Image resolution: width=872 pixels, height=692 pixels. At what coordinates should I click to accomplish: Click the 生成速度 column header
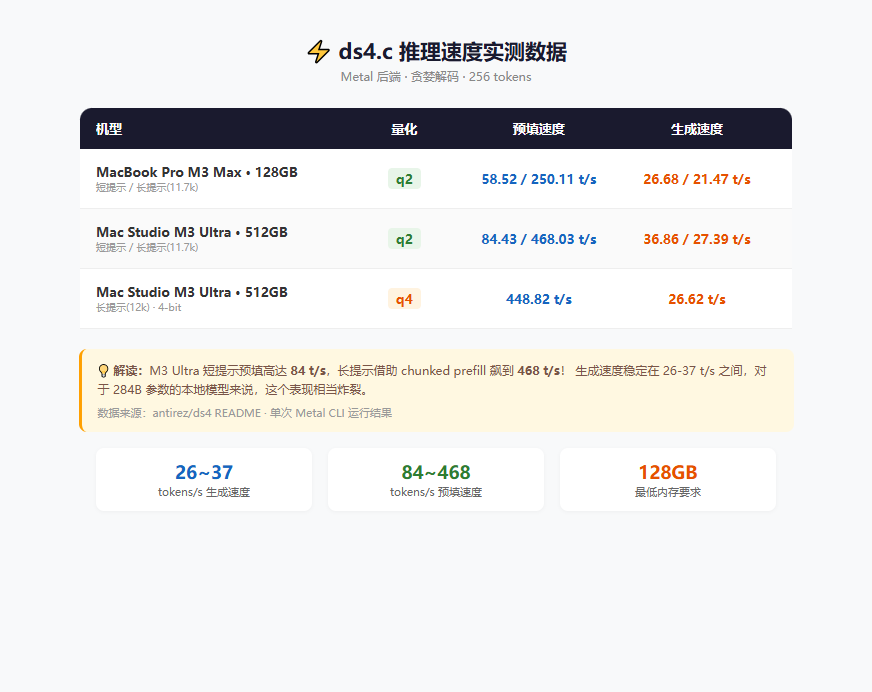click(697, 129)
